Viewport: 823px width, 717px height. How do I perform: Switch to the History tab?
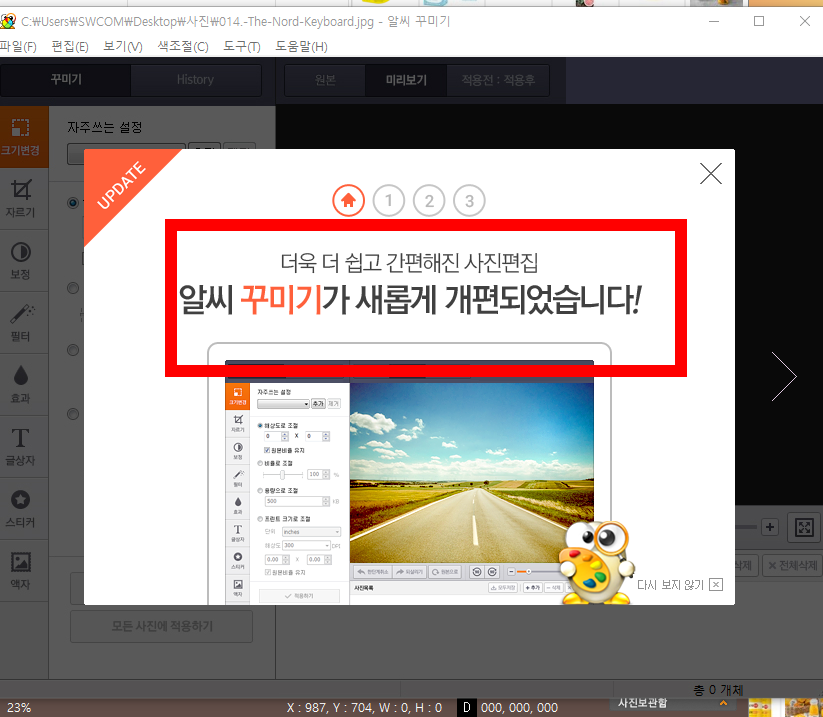pyautogui.click(x=195, y=80)
